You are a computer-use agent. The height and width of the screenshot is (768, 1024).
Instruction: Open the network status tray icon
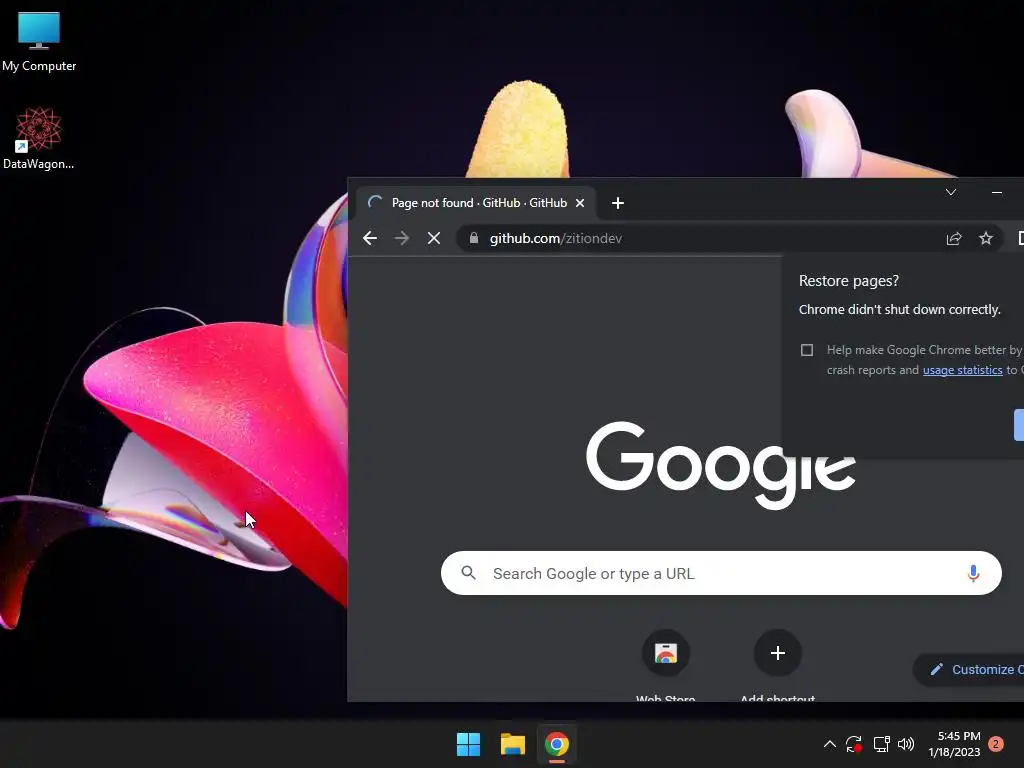tap(881, 744)
